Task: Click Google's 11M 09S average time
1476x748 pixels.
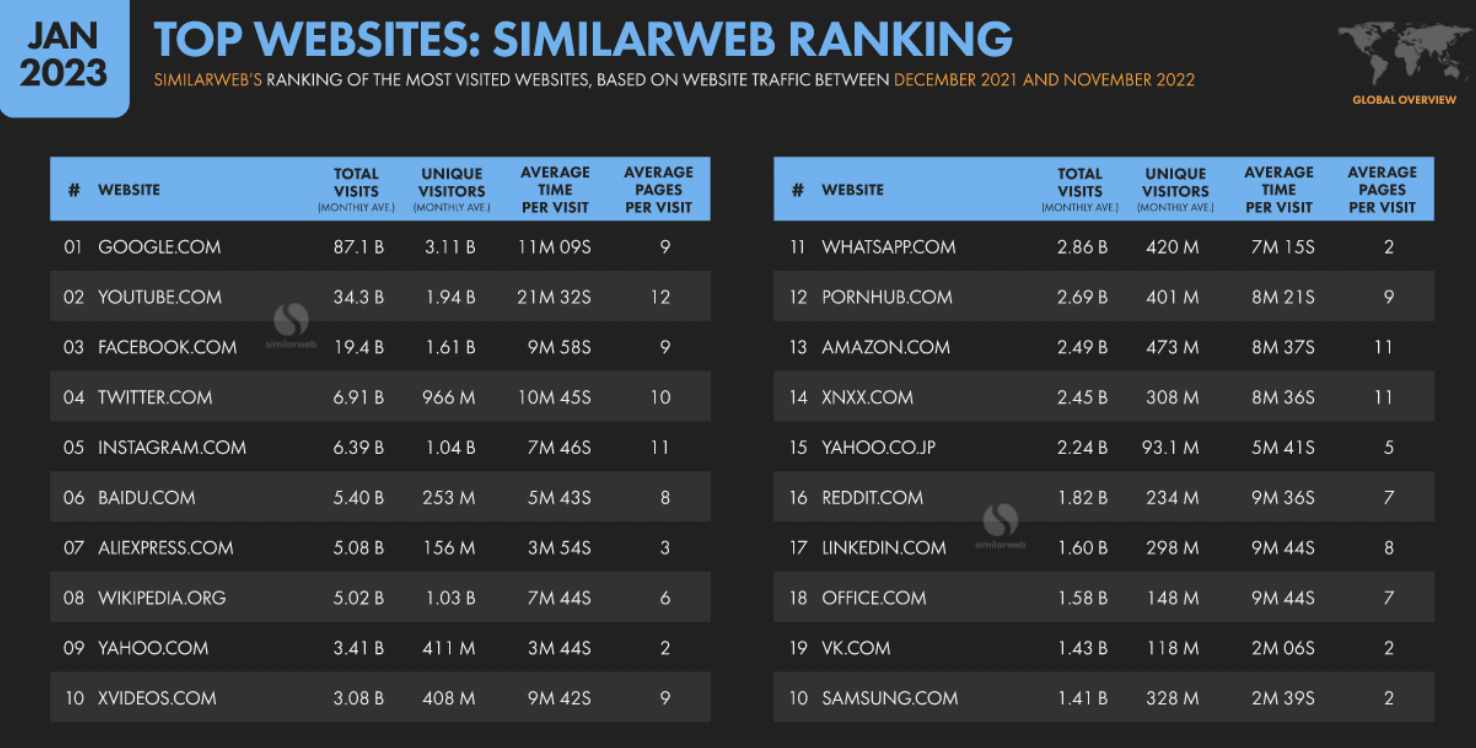Action: coord(555,247)
